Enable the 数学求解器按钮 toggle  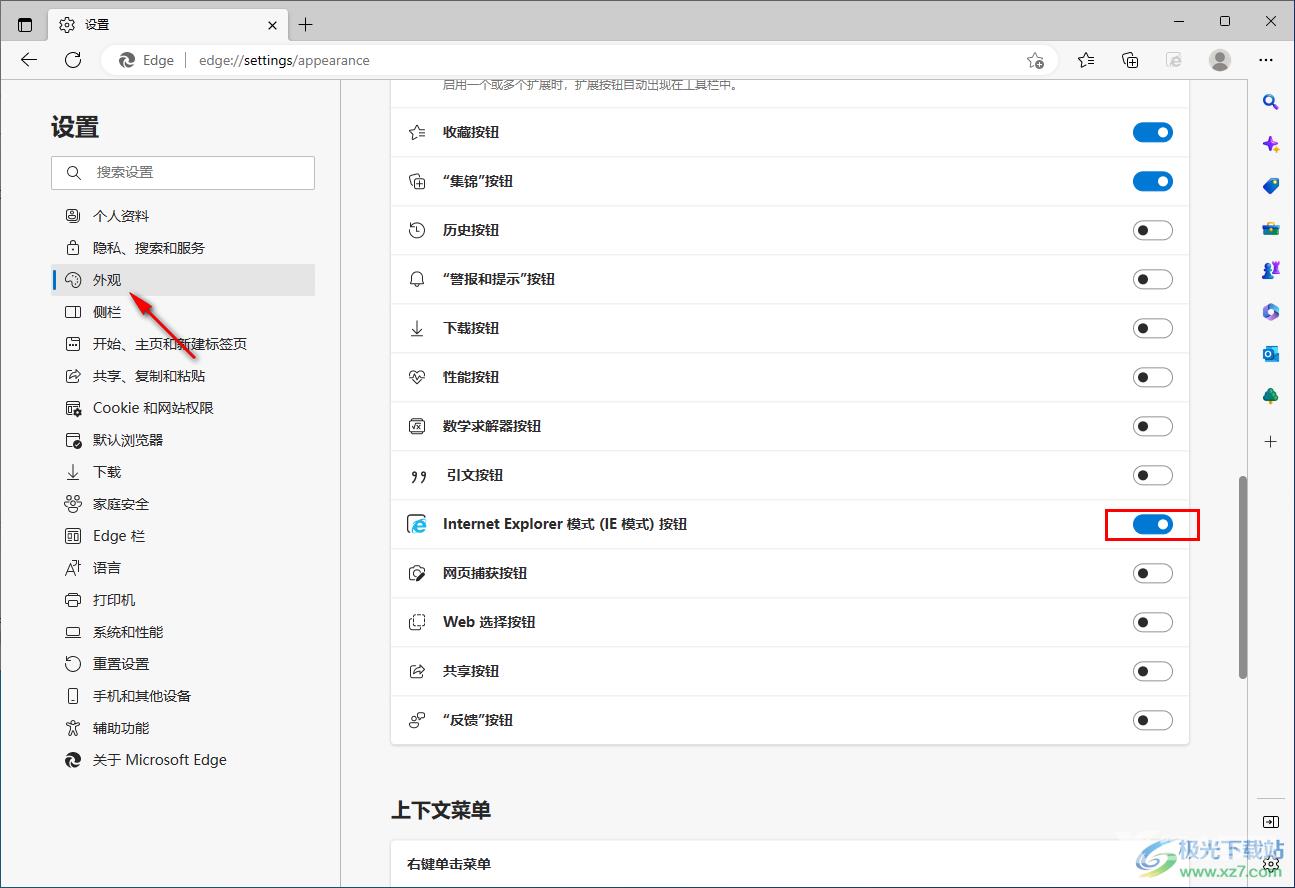[x=1152, y=426]
